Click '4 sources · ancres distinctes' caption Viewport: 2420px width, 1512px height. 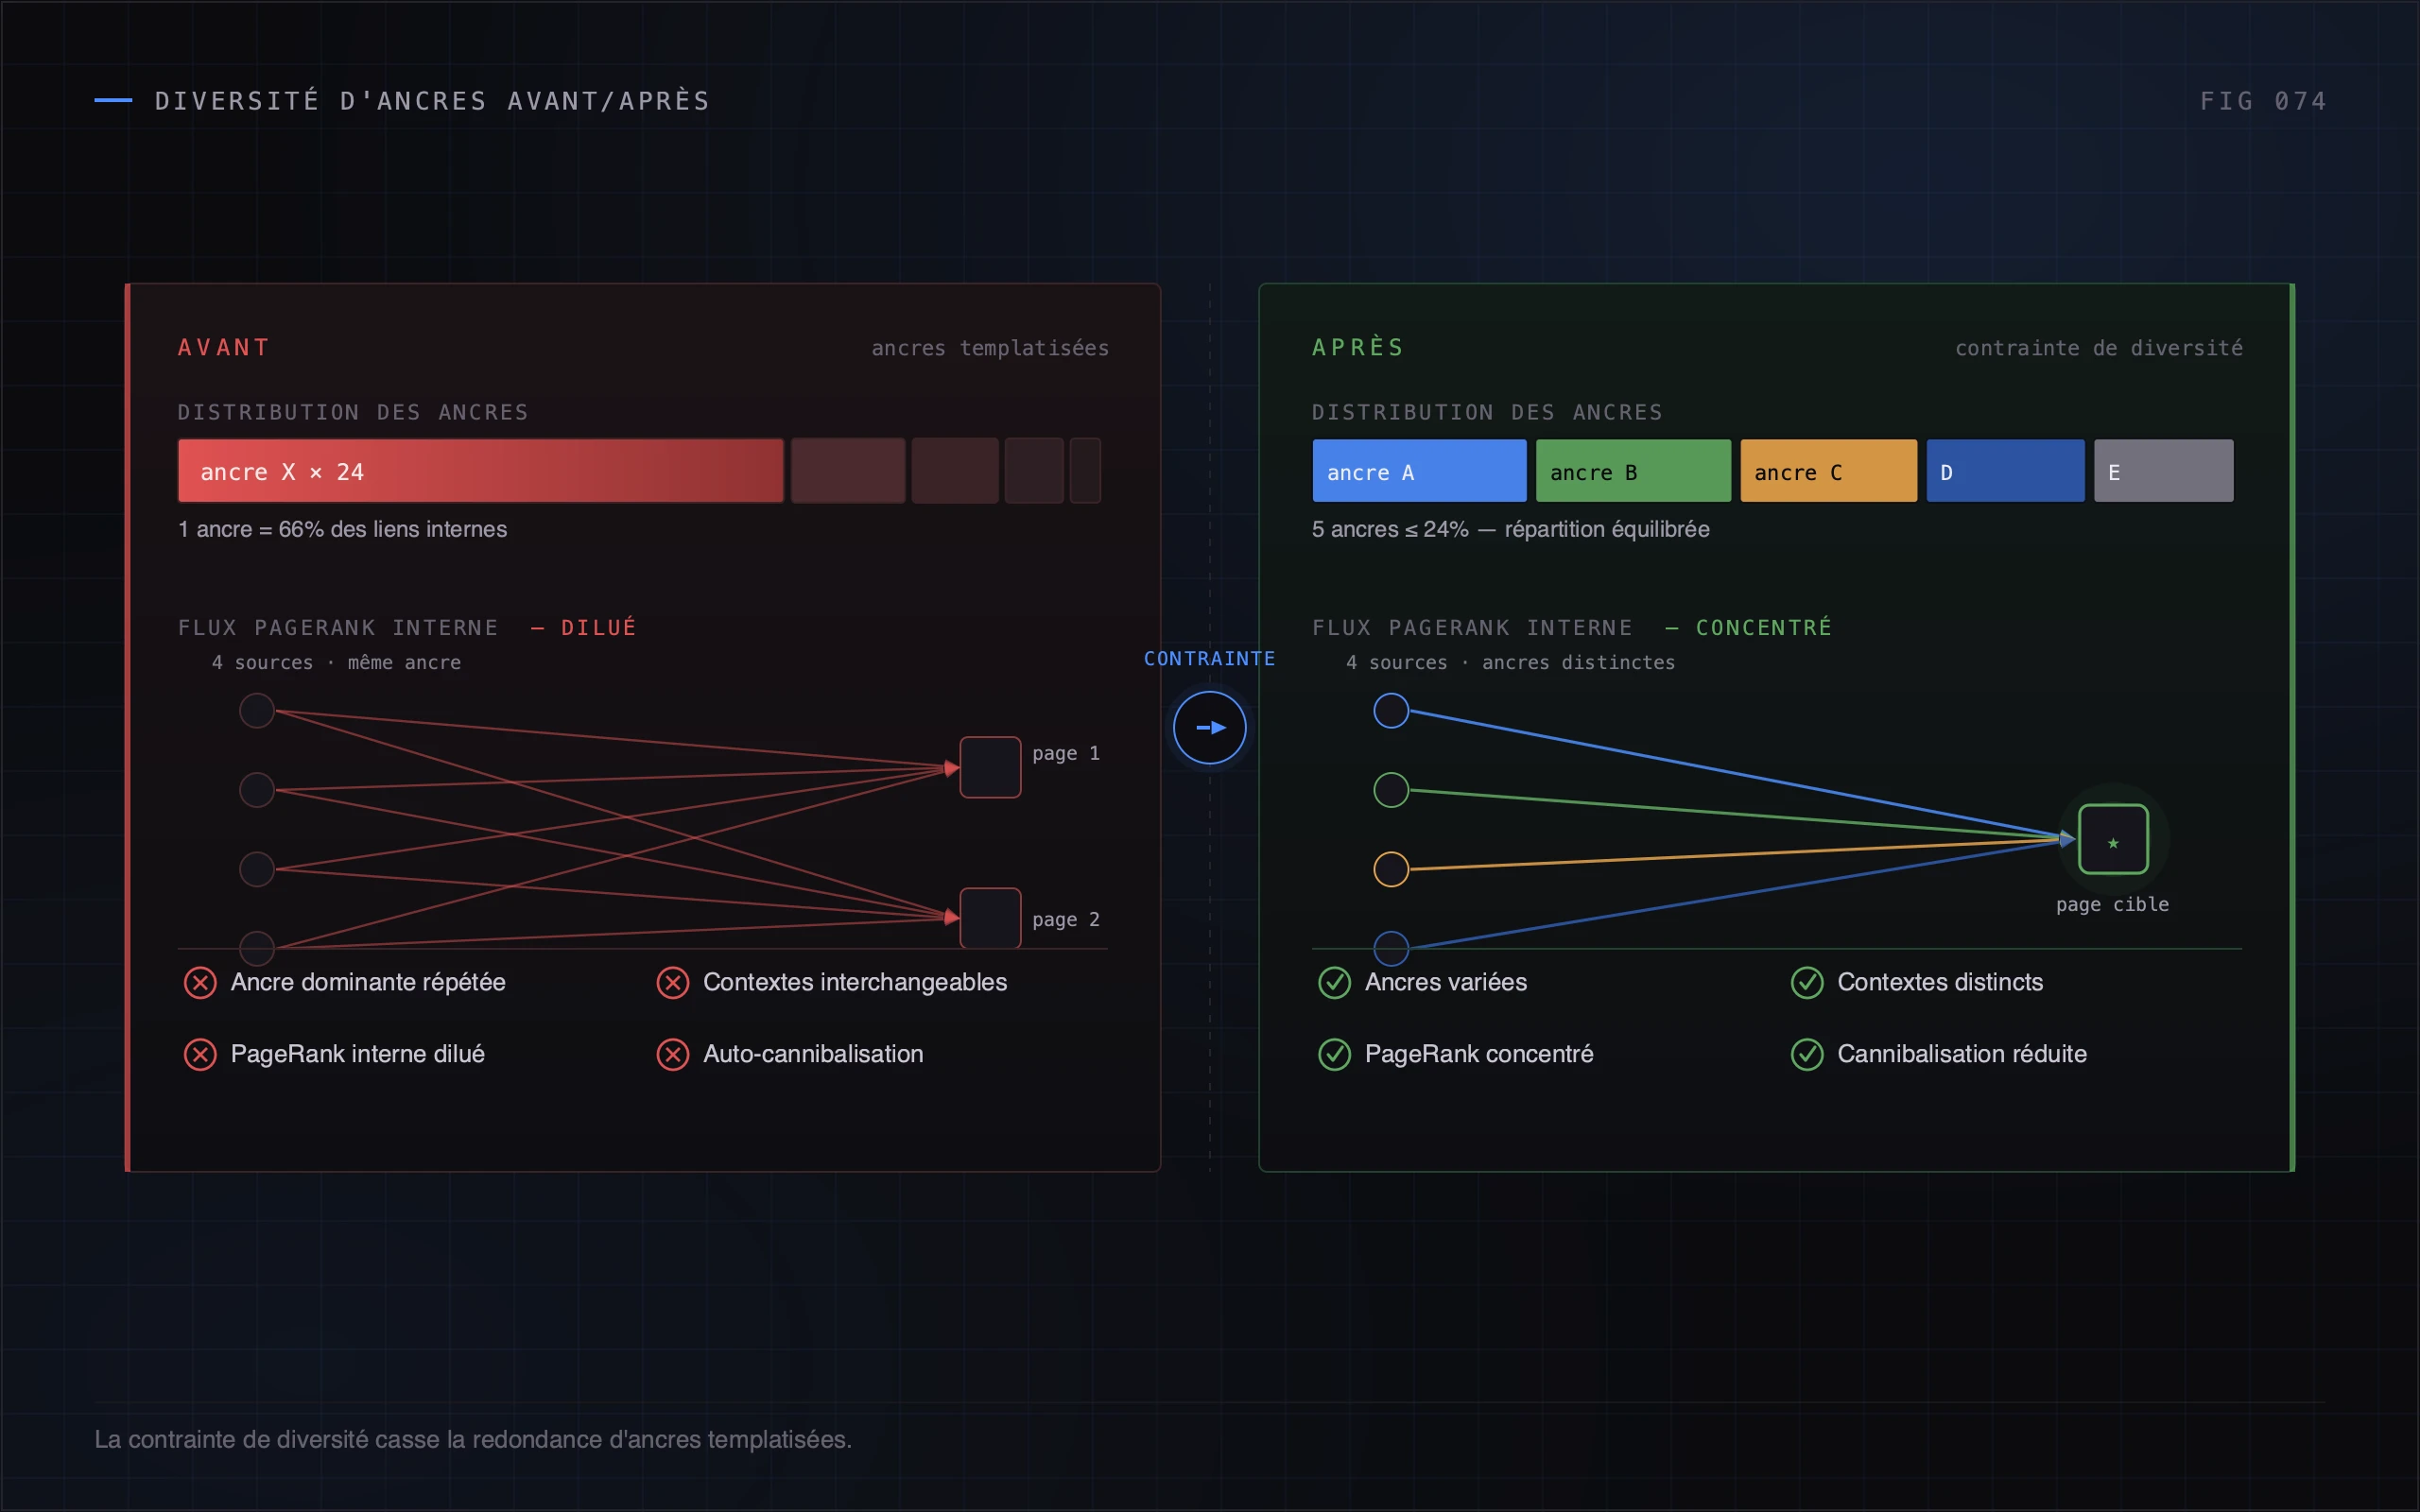[x=1510, y=662]
